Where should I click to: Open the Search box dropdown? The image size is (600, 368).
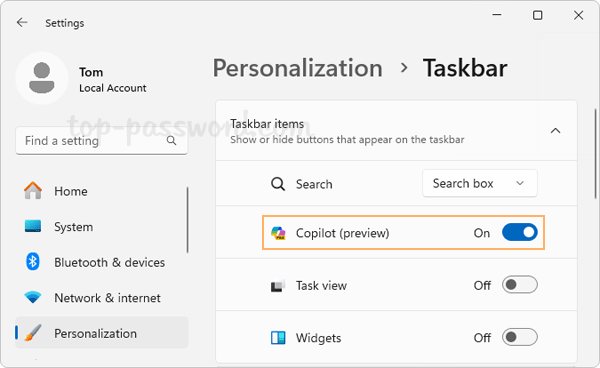click(x=480, y=184)
